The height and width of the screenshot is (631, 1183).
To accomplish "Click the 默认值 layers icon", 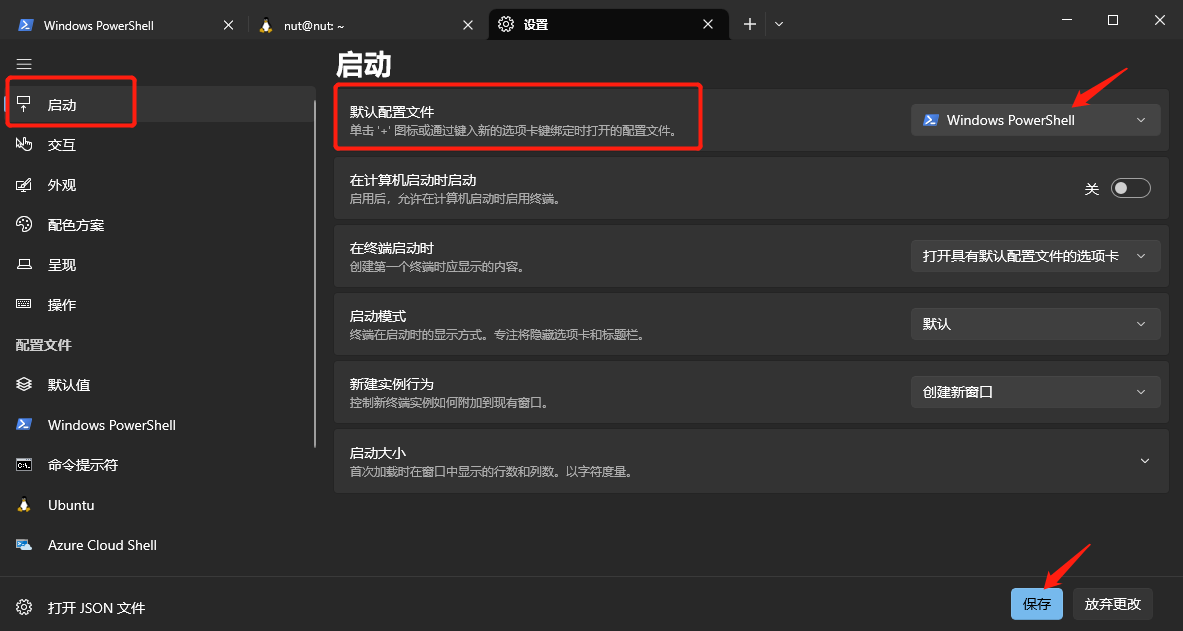I will [x=24, y=384].
